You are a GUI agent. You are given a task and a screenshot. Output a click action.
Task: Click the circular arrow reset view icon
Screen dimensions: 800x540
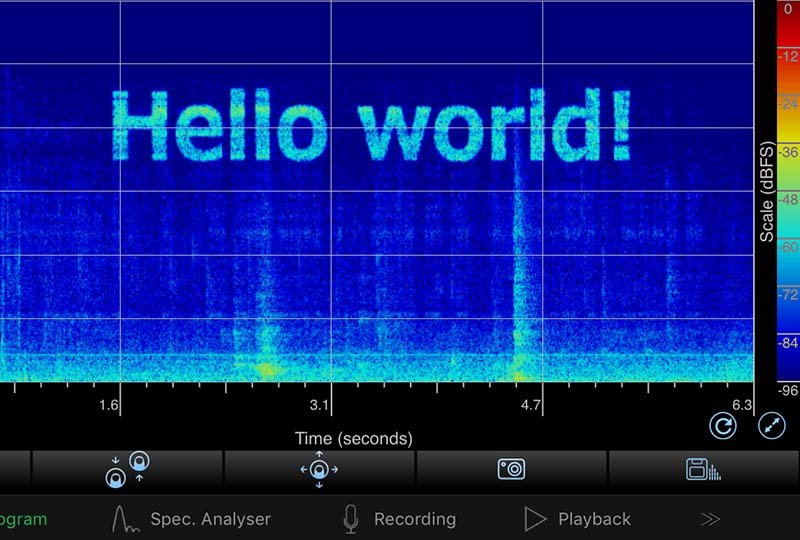pyautogui.click(x=723, y=427)
